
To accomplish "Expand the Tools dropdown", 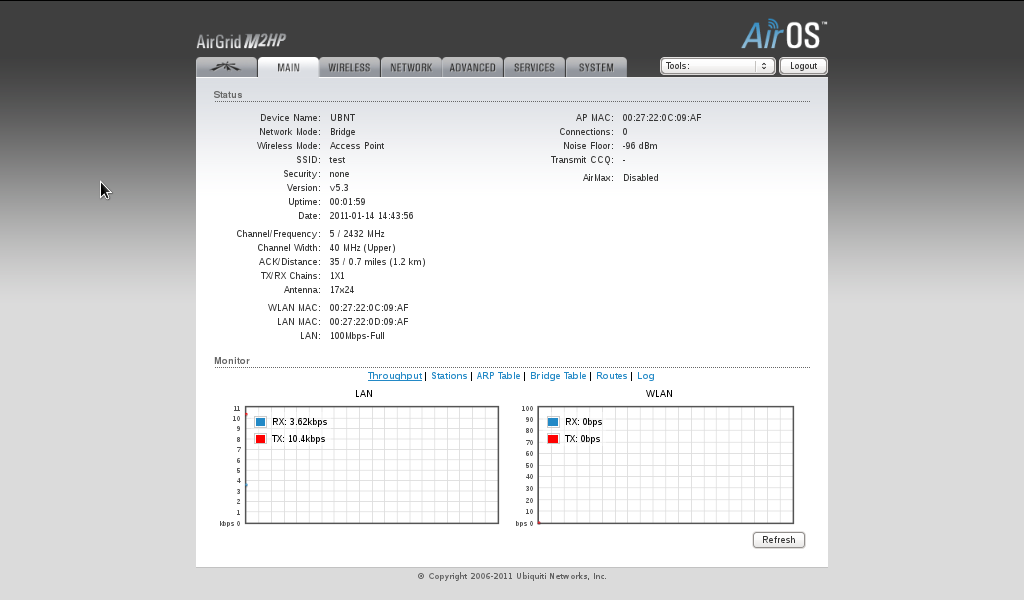I will point(717,66).
